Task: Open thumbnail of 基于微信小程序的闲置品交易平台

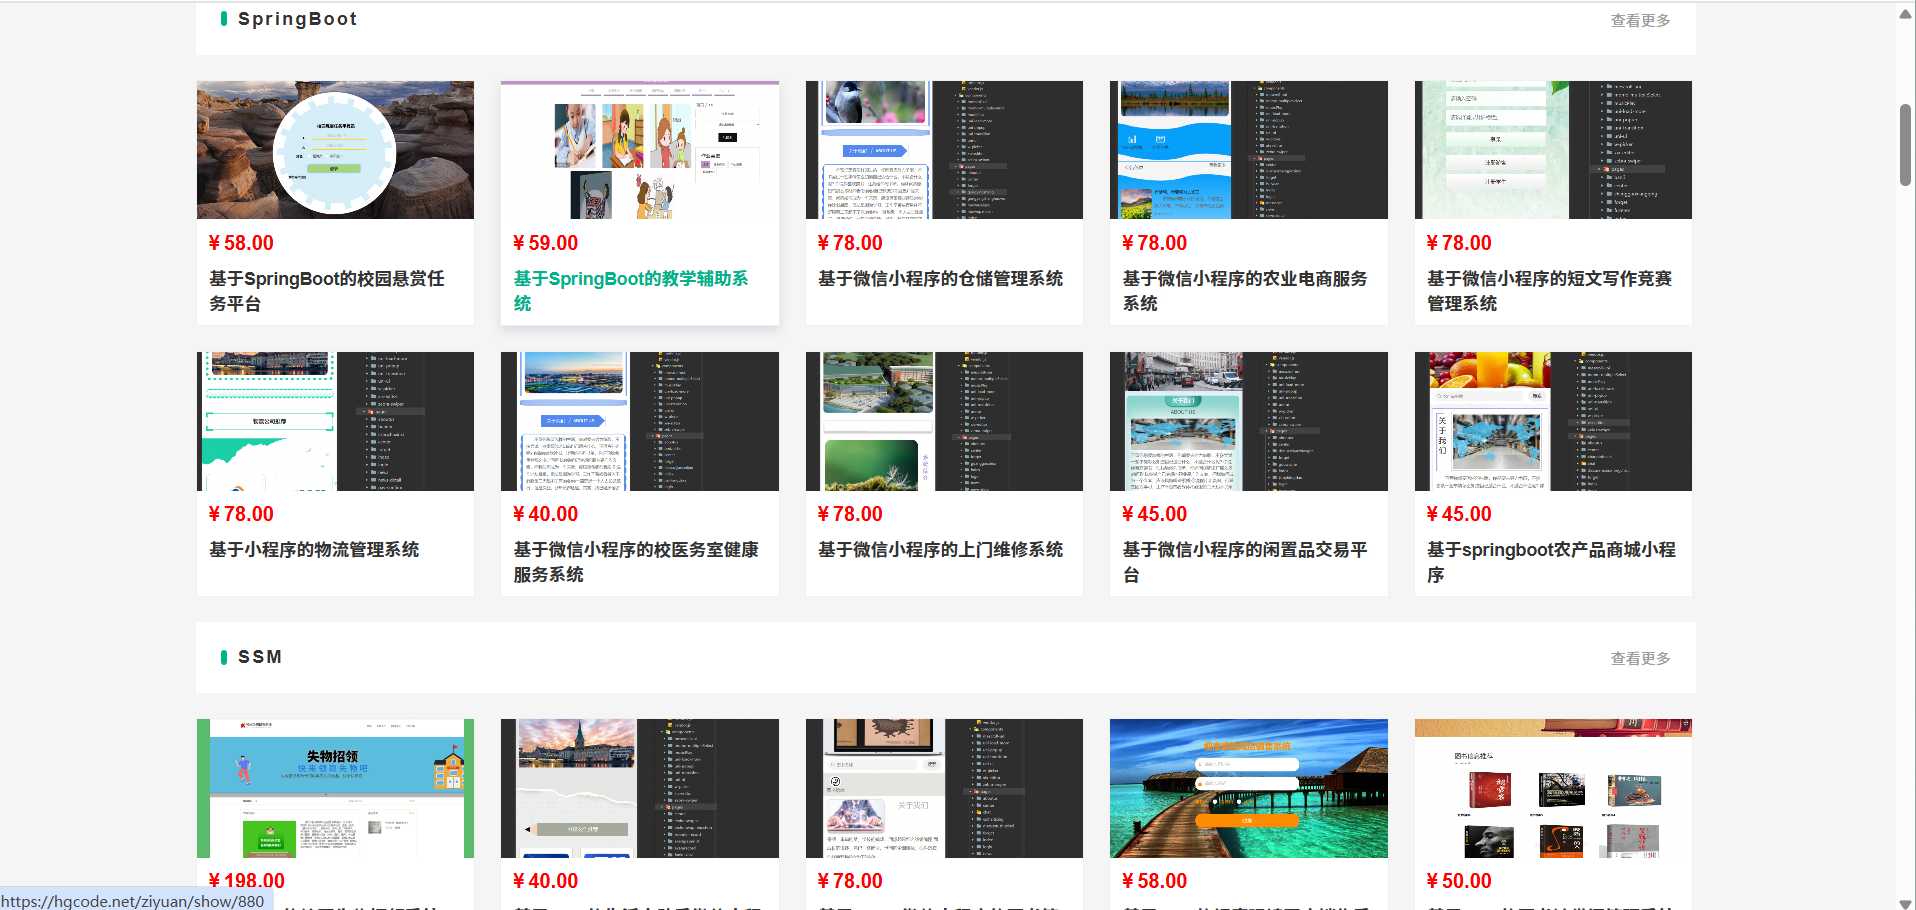Action: point(1249,421)
